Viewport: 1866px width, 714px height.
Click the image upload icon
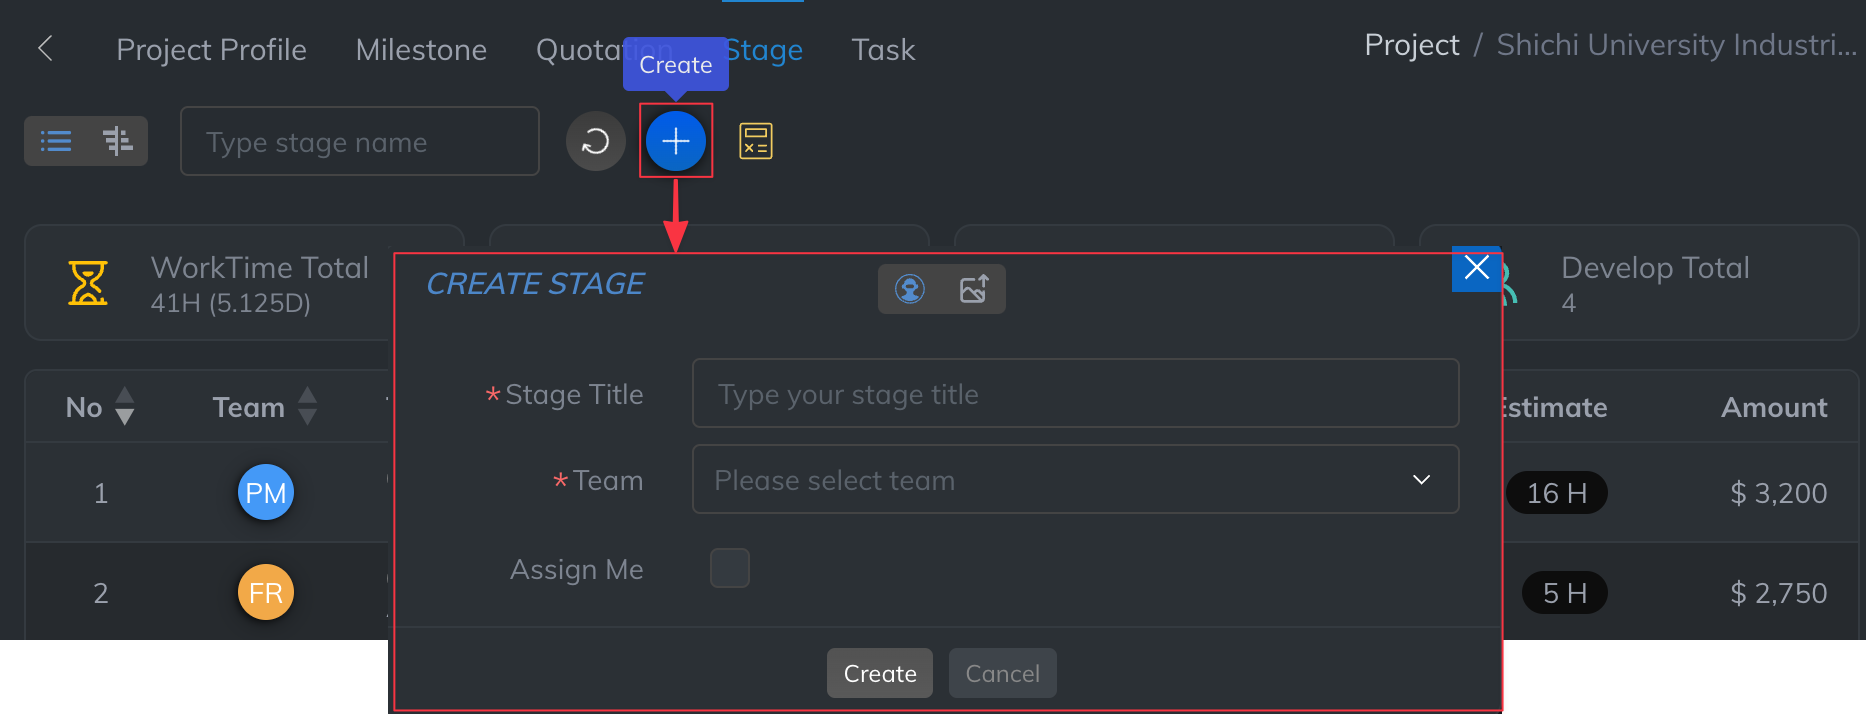click(974, 289)
